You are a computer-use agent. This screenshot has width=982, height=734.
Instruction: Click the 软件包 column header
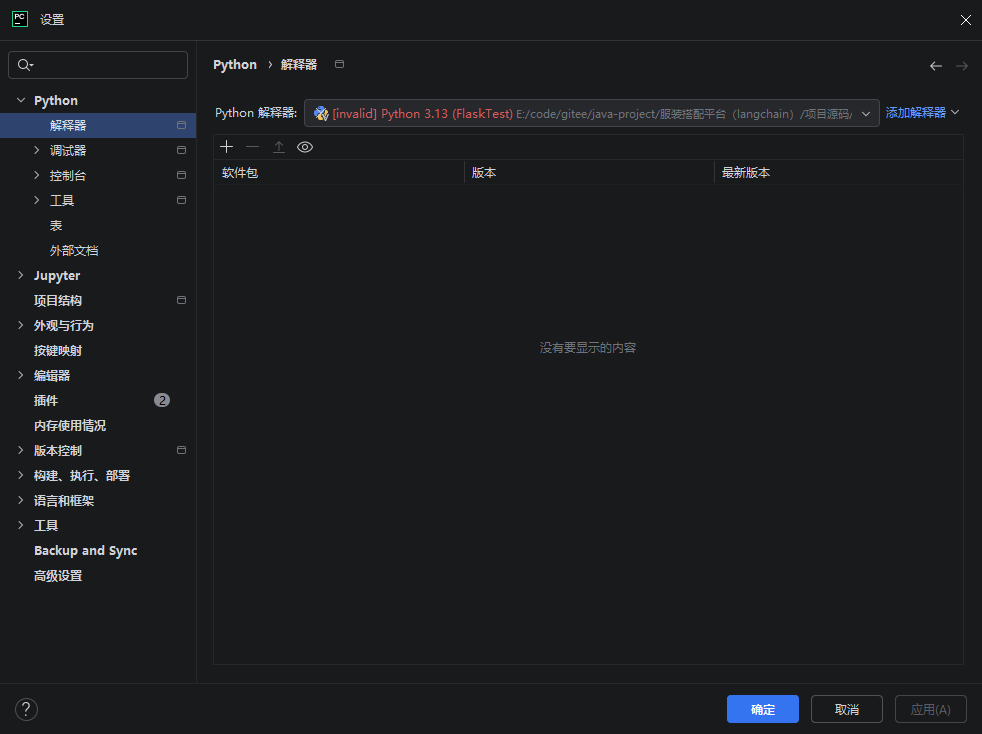click(x=339, y=172)
